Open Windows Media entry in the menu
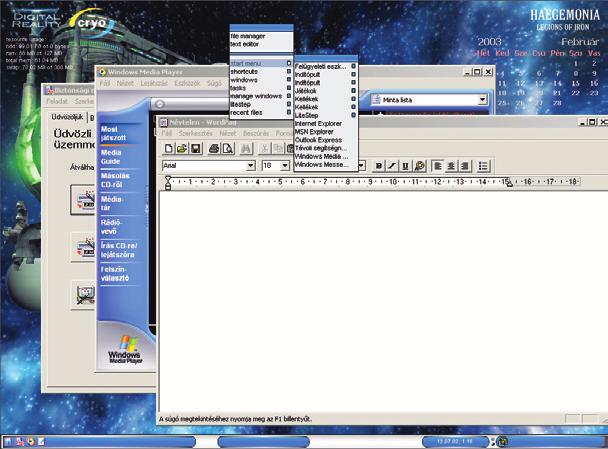The image size is (608, 449). click(325, 156)
